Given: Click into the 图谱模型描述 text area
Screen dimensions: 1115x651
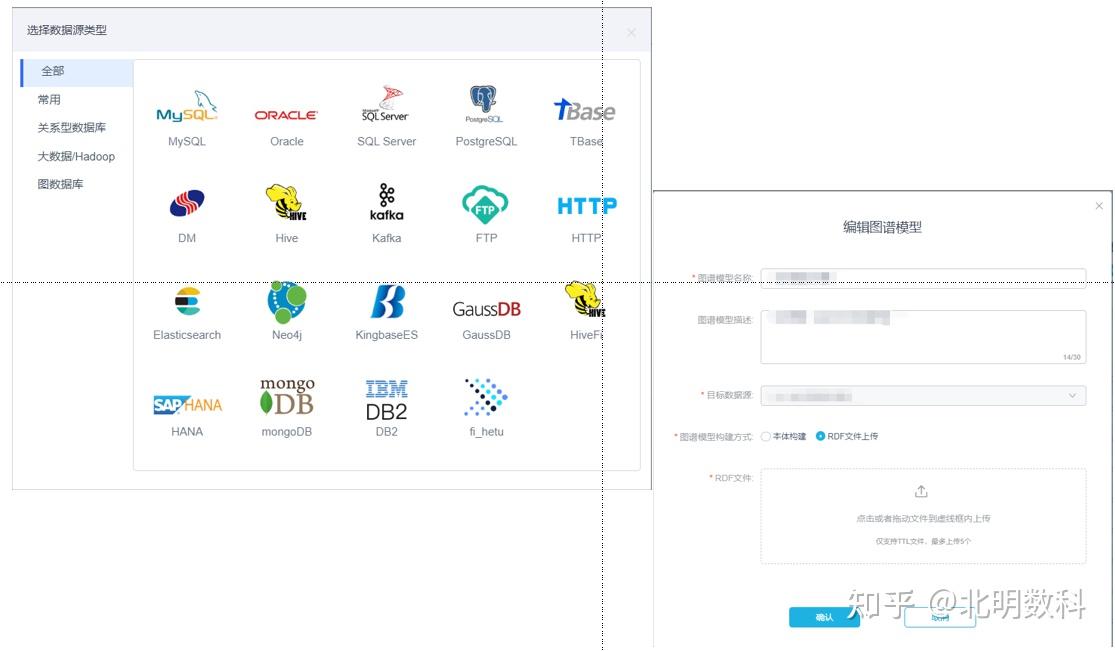Looking at the screenshot, I should click(x=923, y=337).
